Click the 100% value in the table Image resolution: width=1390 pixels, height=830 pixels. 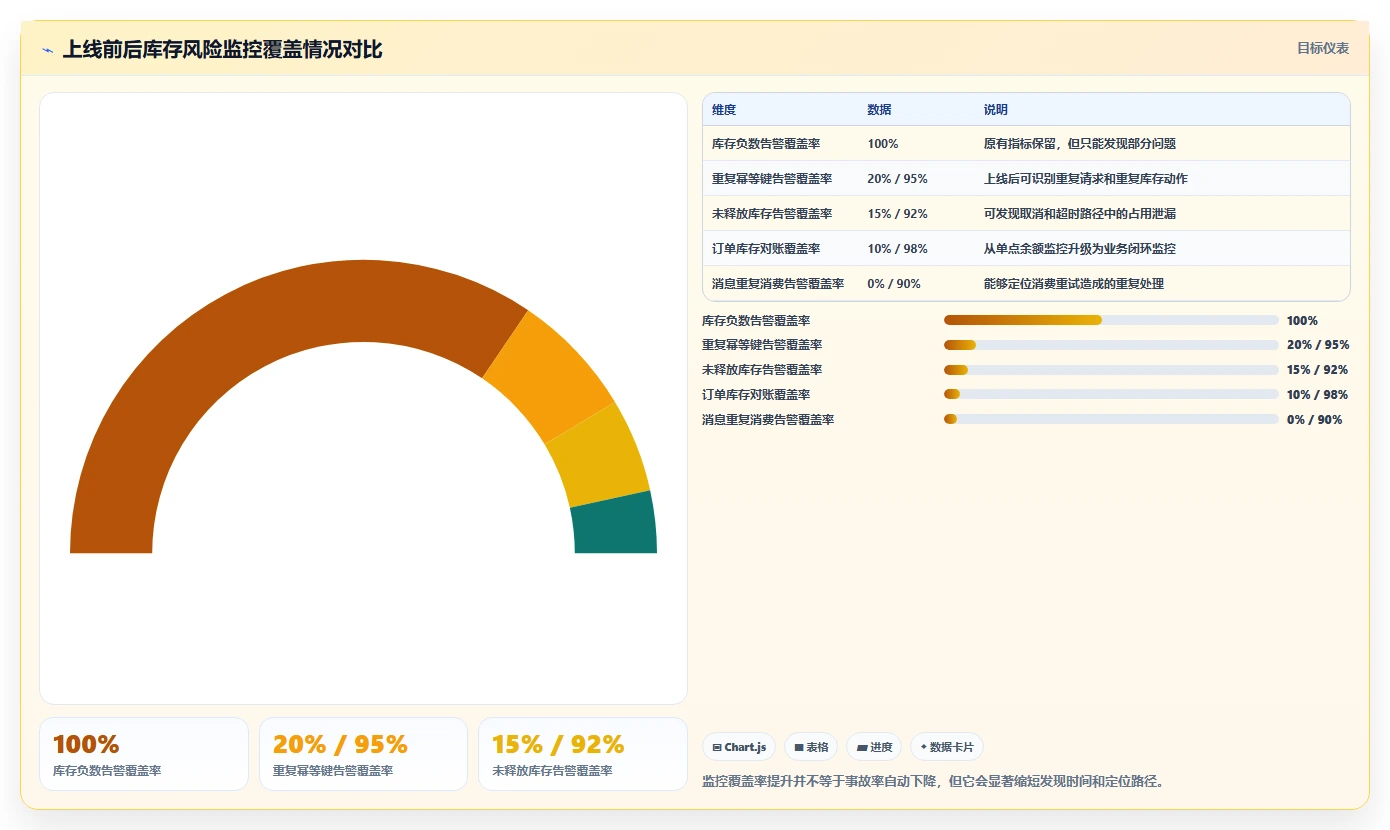883,144
